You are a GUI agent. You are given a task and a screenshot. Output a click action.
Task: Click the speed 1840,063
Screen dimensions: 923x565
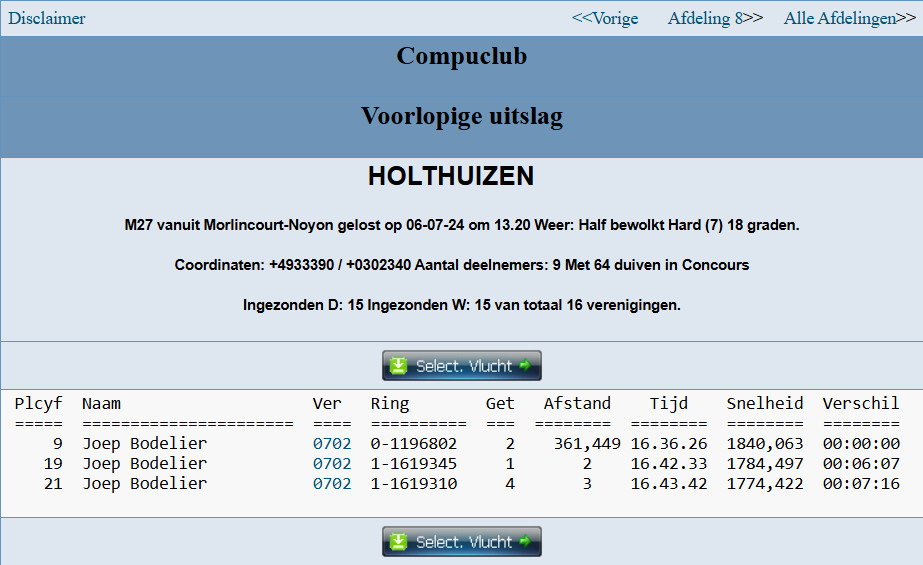765,444
